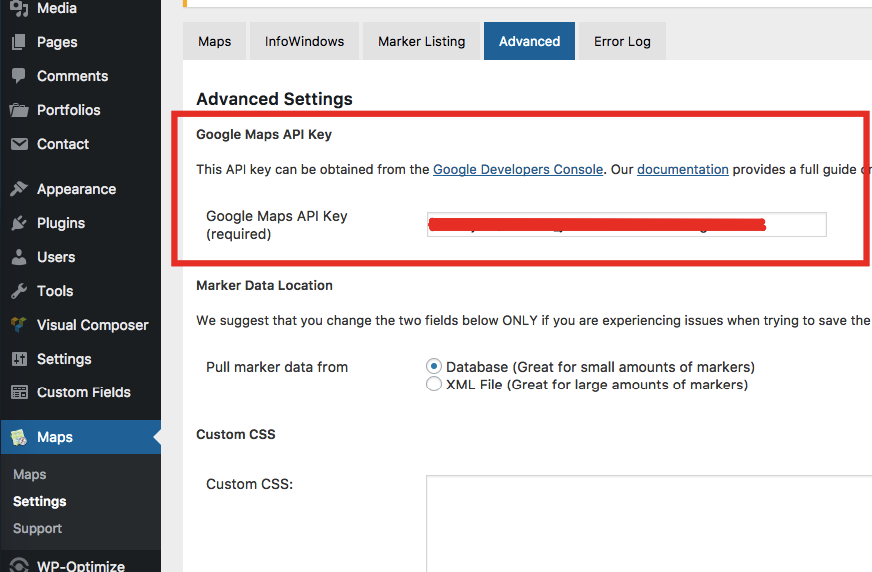
Task: Click the Visual Composer icon
Action: point(19,325)
